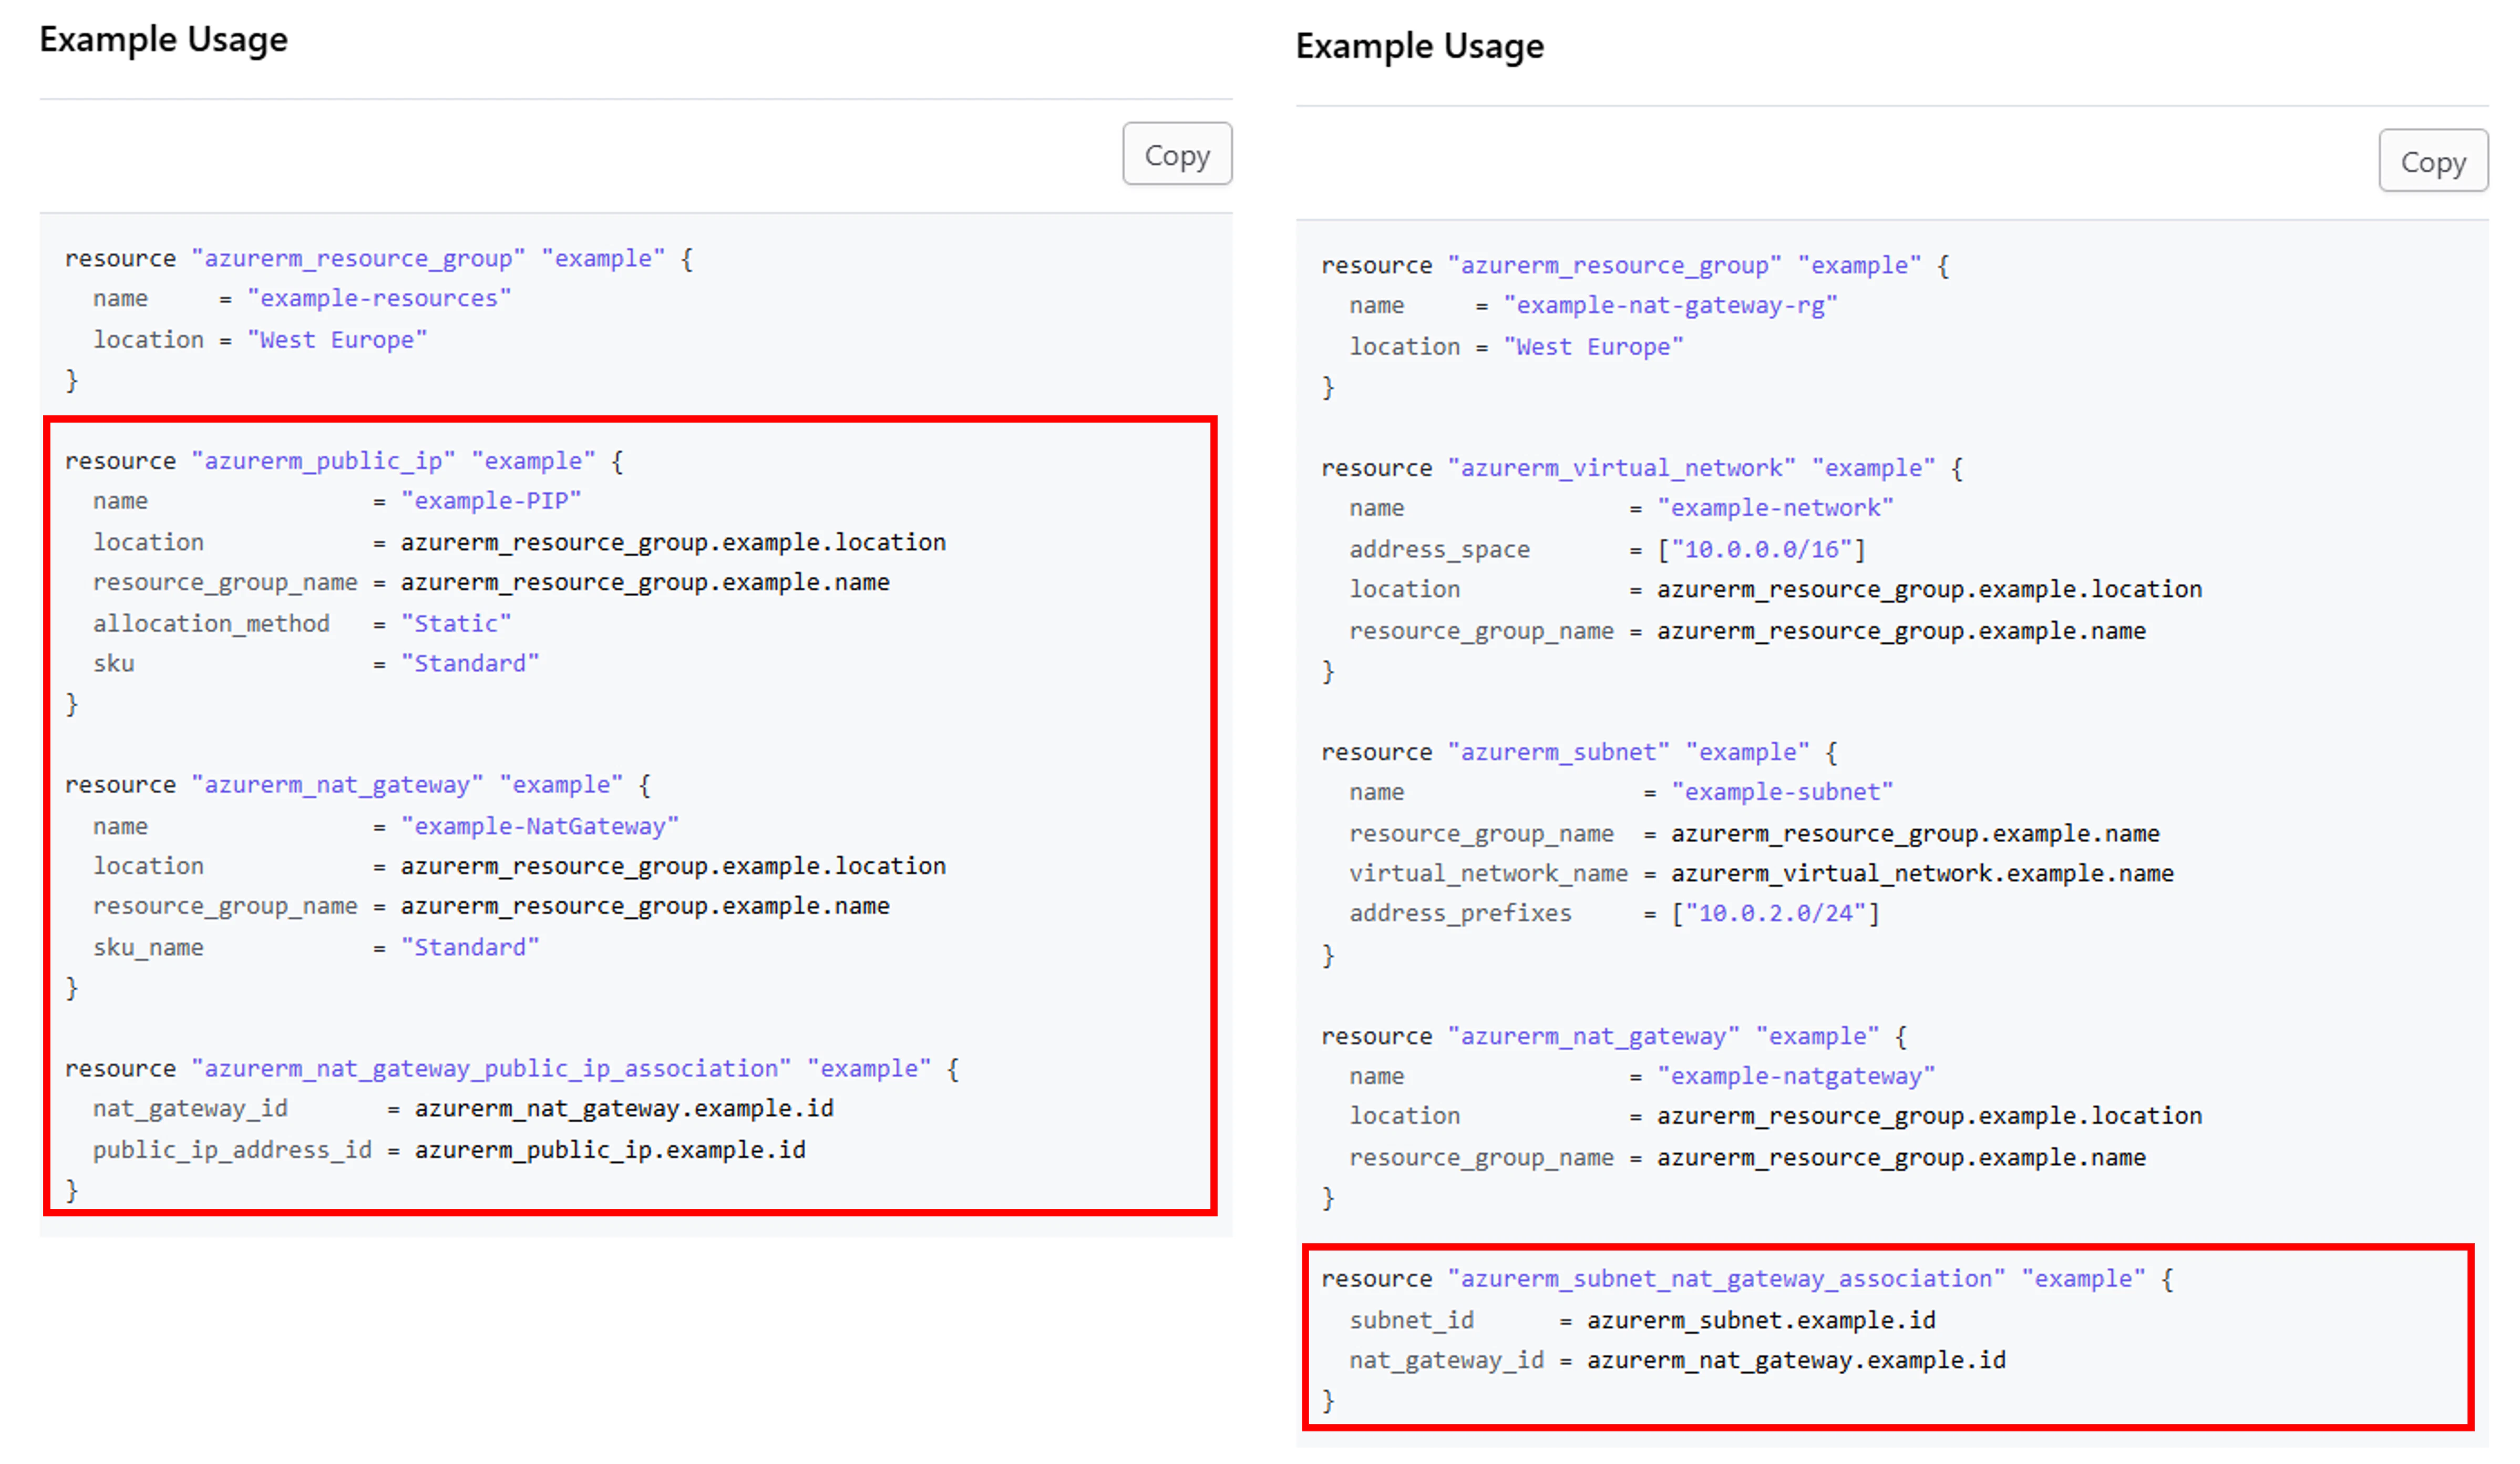Click the public_ip_address_id attribute key
Image resolution: width=2520 pixels, height=1464 pixels.
click(x=232, y=1151)
